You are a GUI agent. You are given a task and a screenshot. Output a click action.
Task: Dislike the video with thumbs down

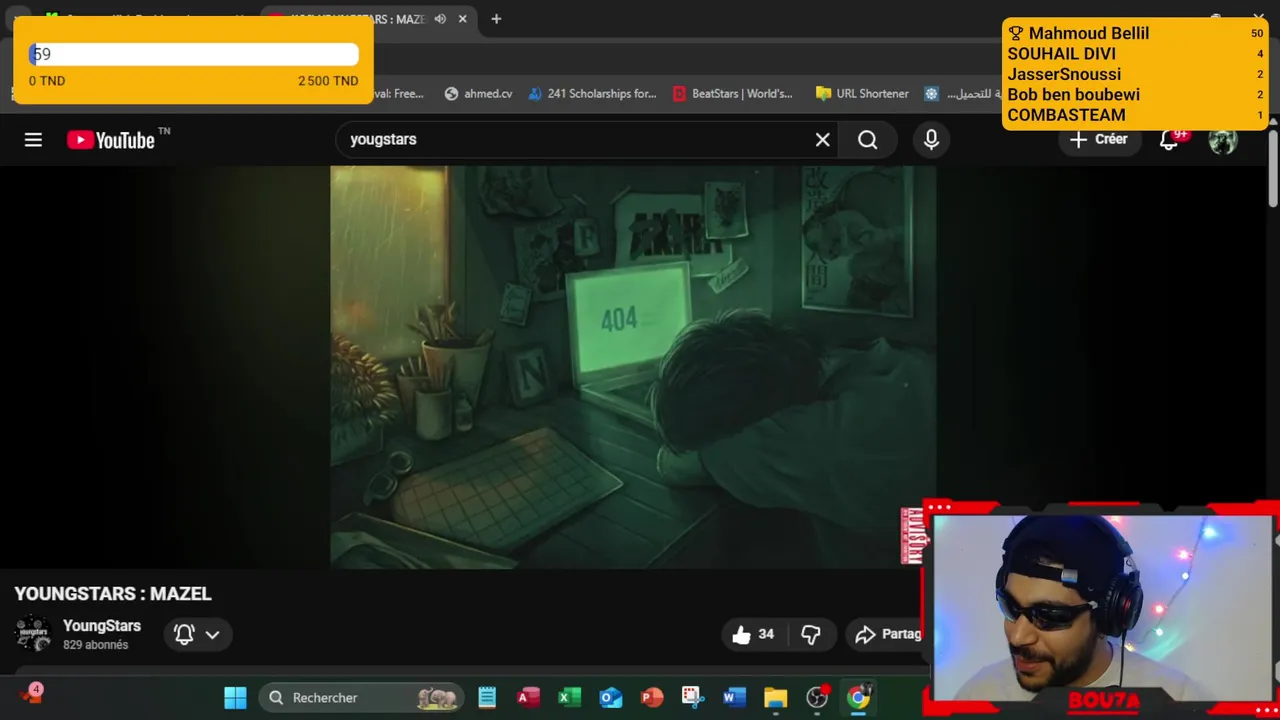[x=811, y=634]
